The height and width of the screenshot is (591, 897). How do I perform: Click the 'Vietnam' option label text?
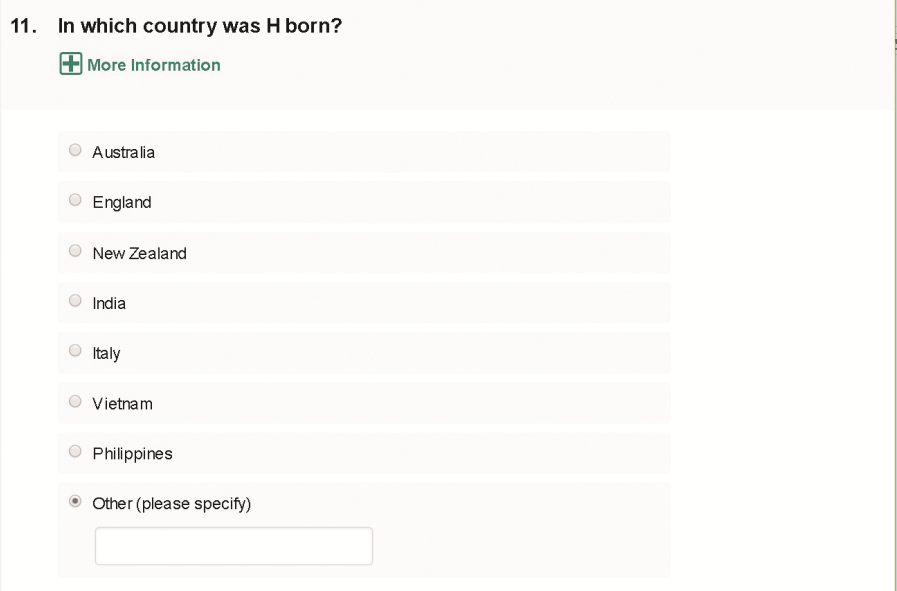tap(122, 404)
